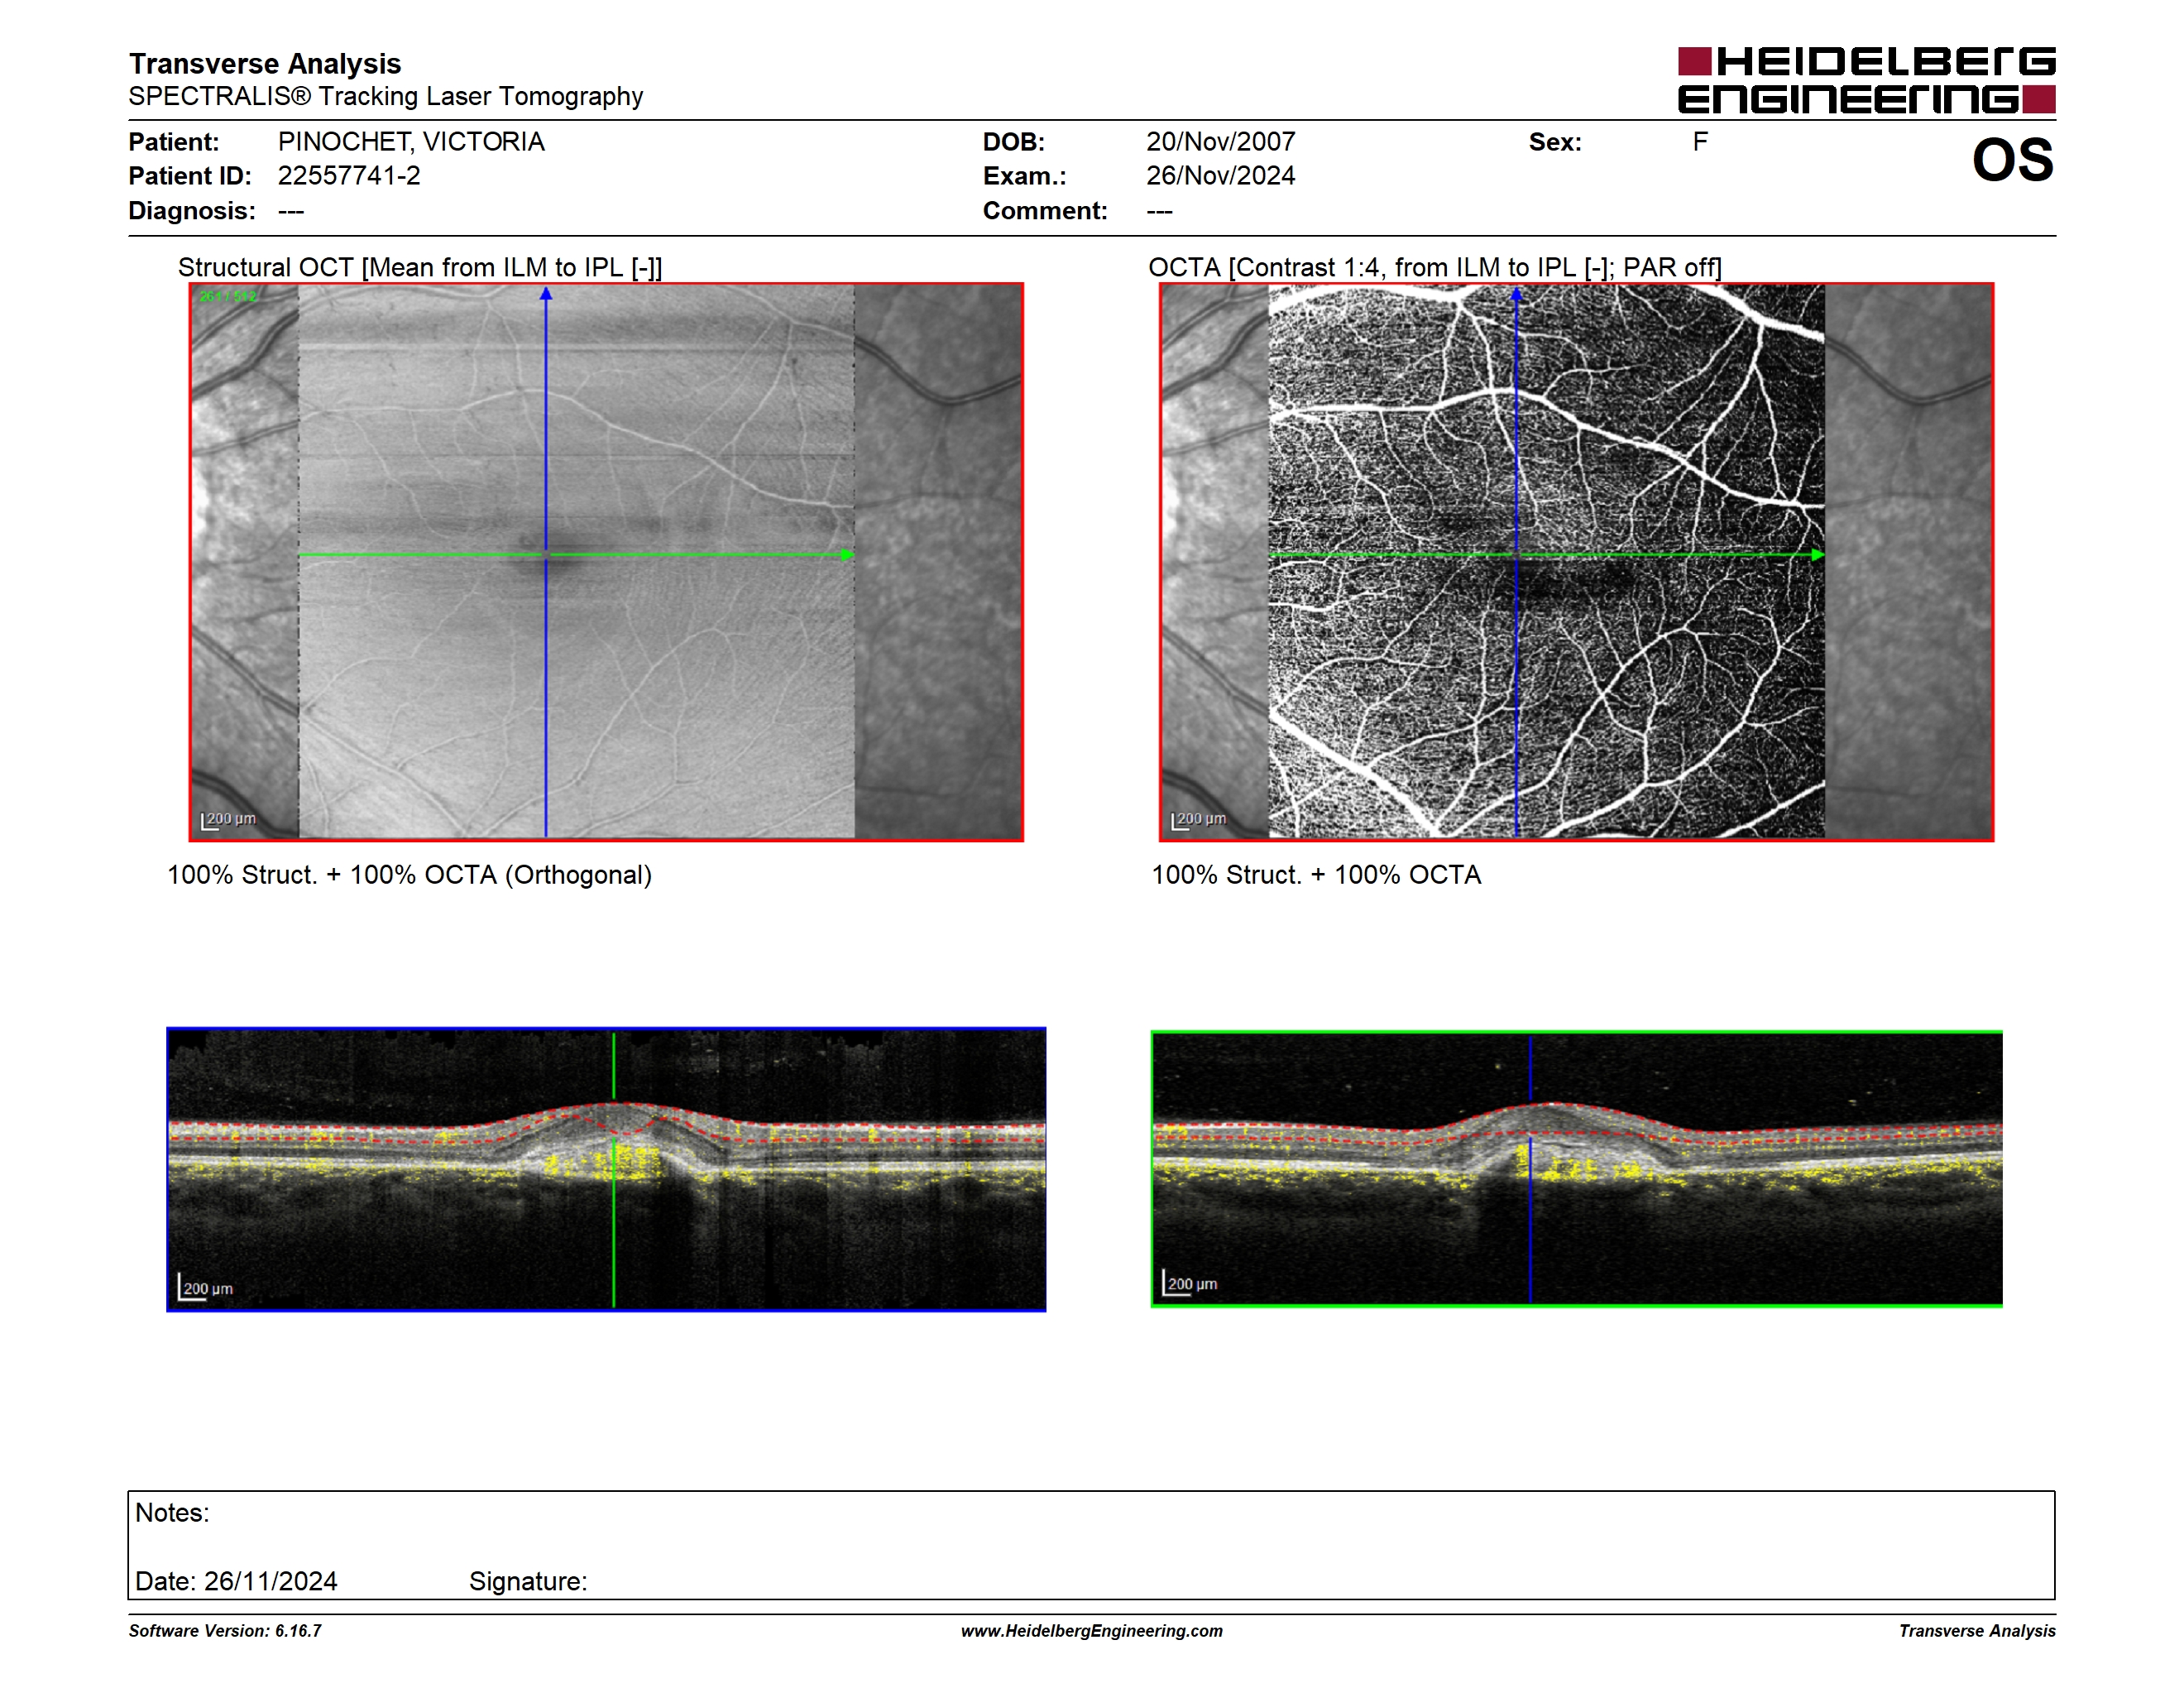Viewport: 2184px width, 1688px height.
Task: Click the green position line in blue-framed B-scan
Action: pos(613,1169)
